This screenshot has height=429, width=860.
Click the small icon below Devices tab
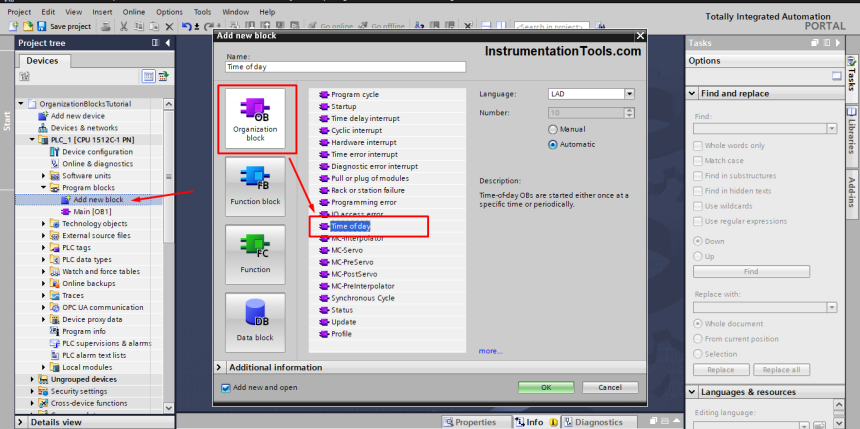coord(24,76)
